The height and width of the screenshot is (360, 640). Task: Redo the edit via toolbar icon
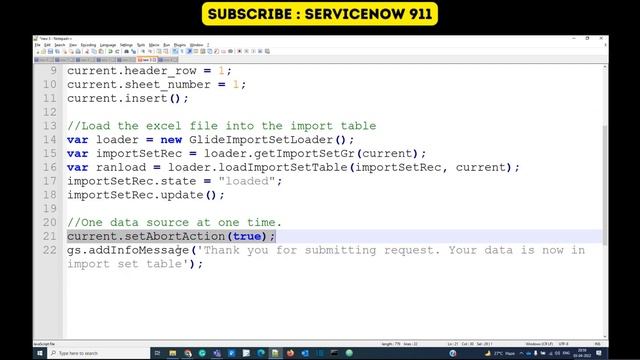[x=117, y=51]
